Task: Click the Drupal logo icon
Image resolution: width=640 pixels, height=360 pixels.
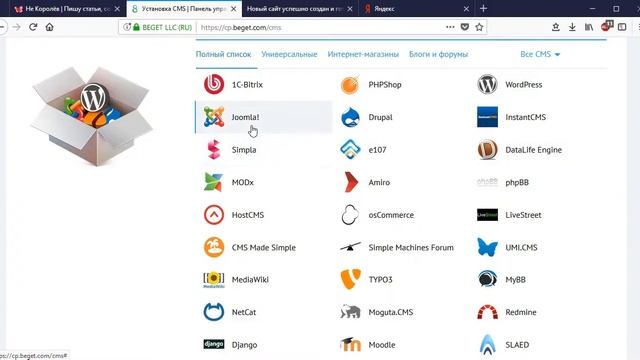Action: coord(350,117)
